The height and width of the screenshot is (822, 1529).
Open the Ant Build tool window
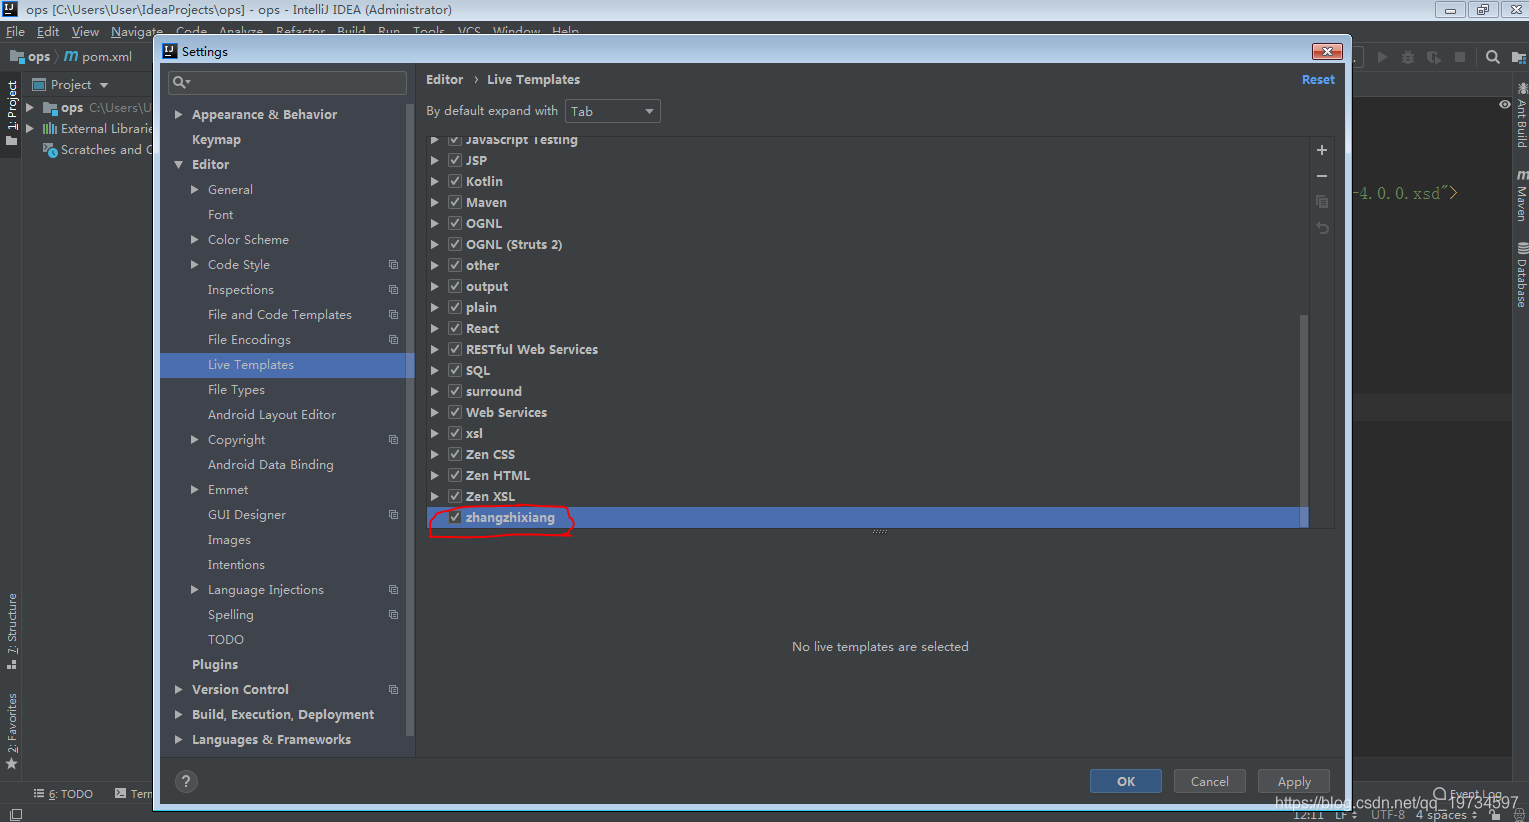click(x=1521, y=115)
